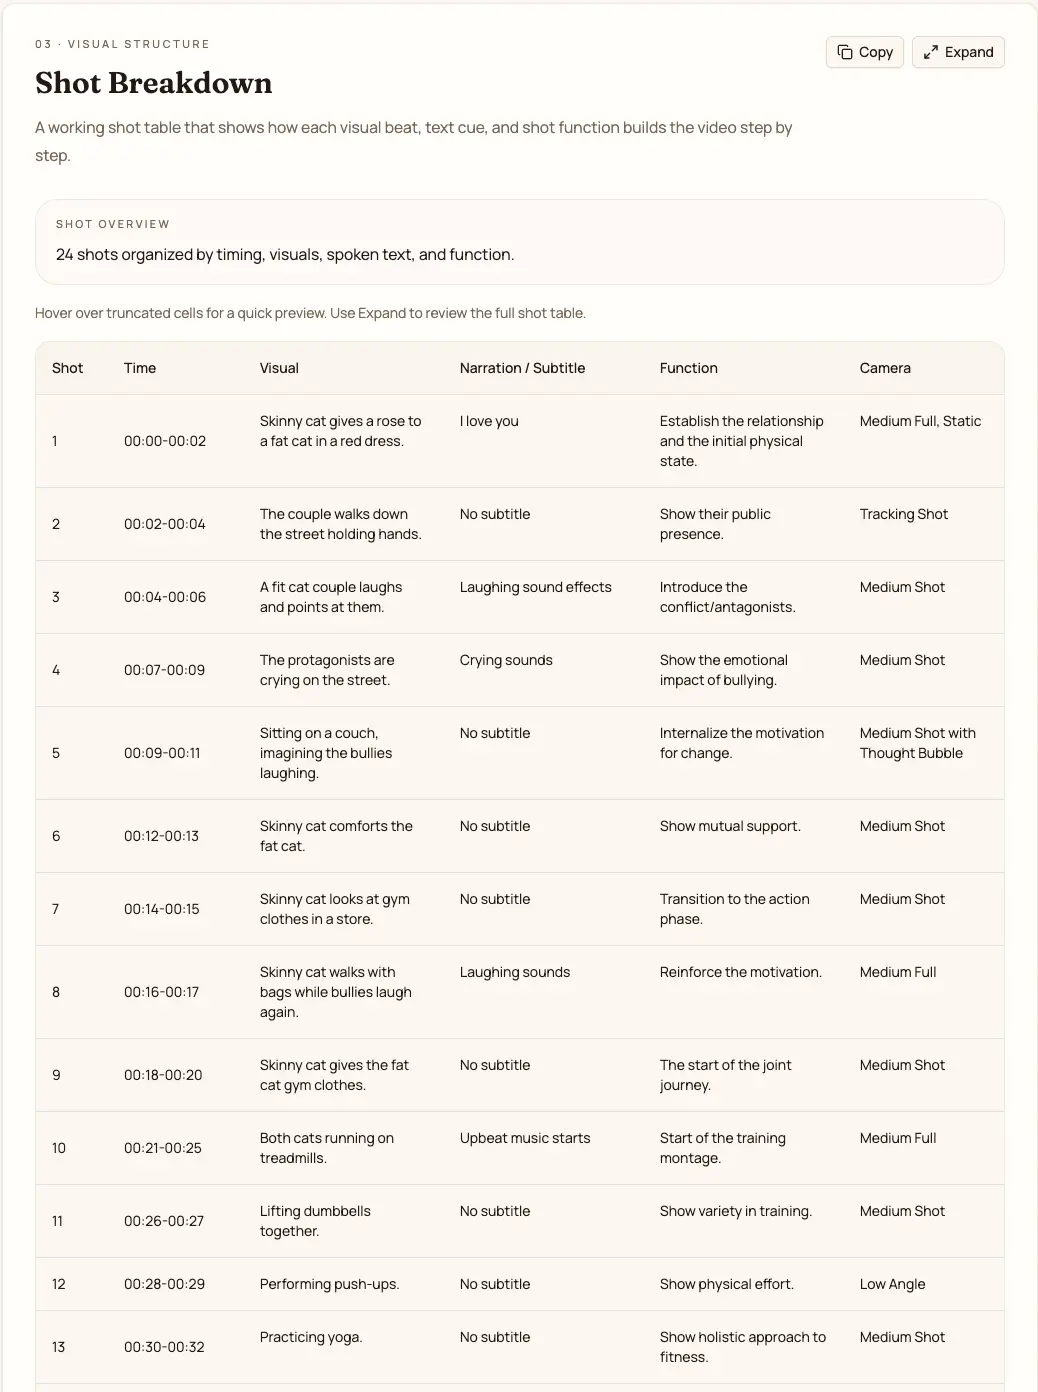The image size is (1038, 1392).
Task: Select the 00:02-00:04 time cell
Action: pos(165,524)
